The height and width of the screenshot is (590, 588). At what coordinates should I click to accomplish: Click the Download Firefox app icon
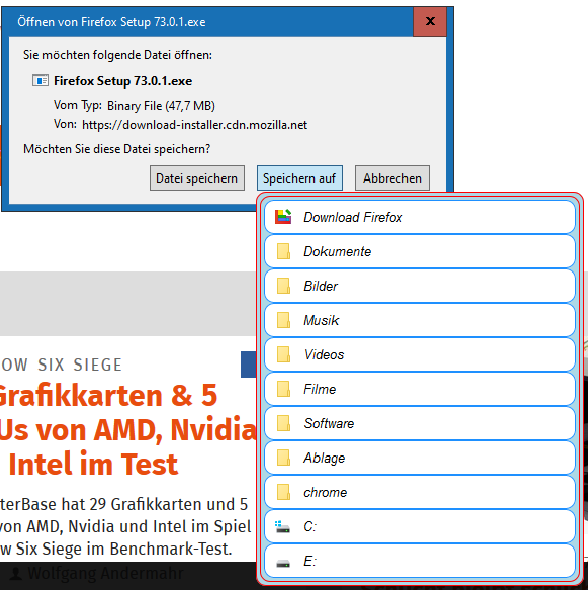283,217
